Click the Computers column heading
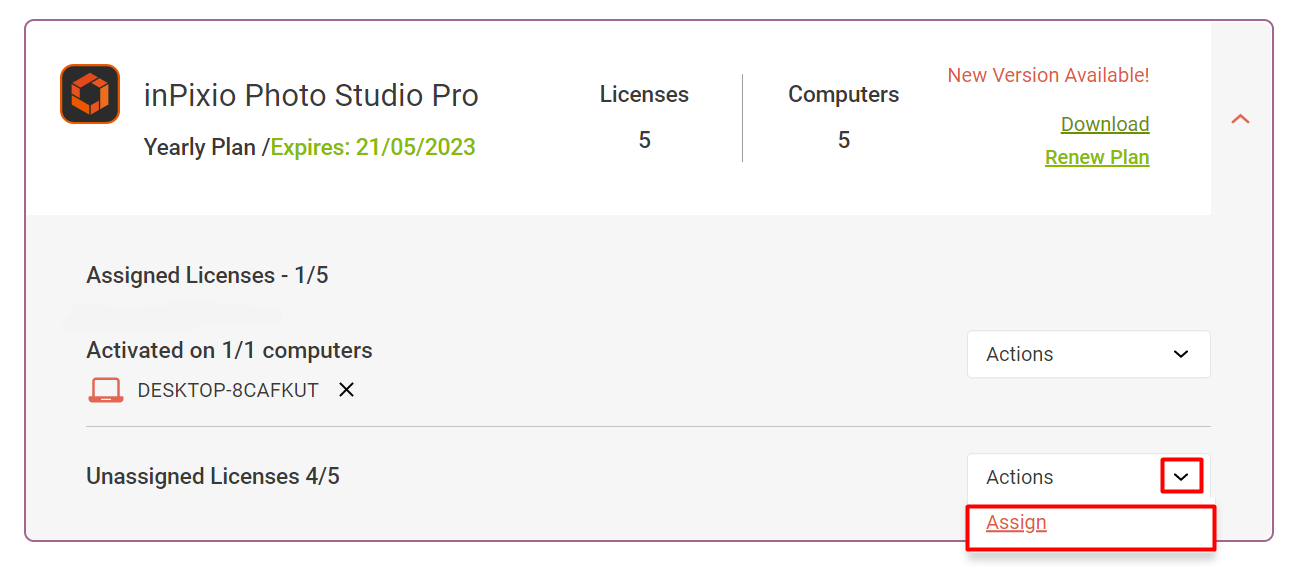This screenshot has width=1295, height=574. (843, 94)
